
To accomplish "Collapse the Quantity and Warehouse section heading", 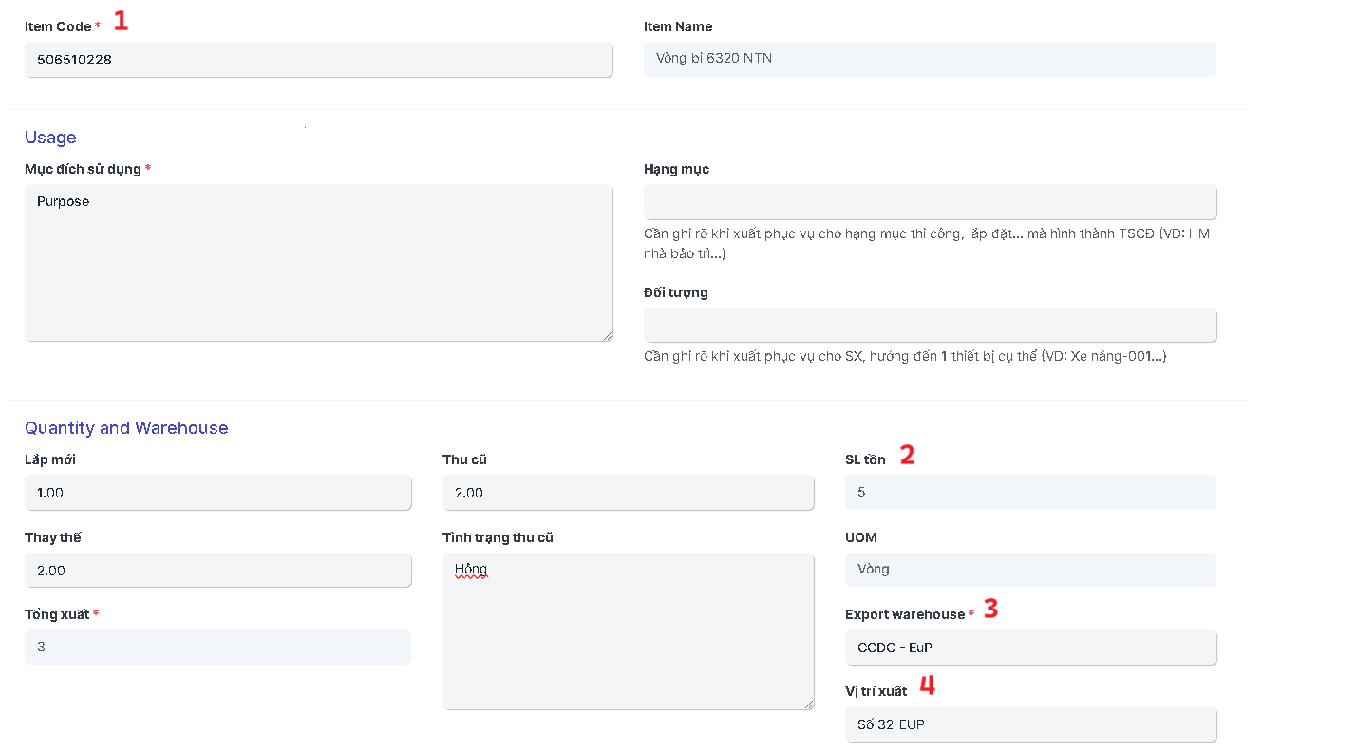I will (126, 428).
